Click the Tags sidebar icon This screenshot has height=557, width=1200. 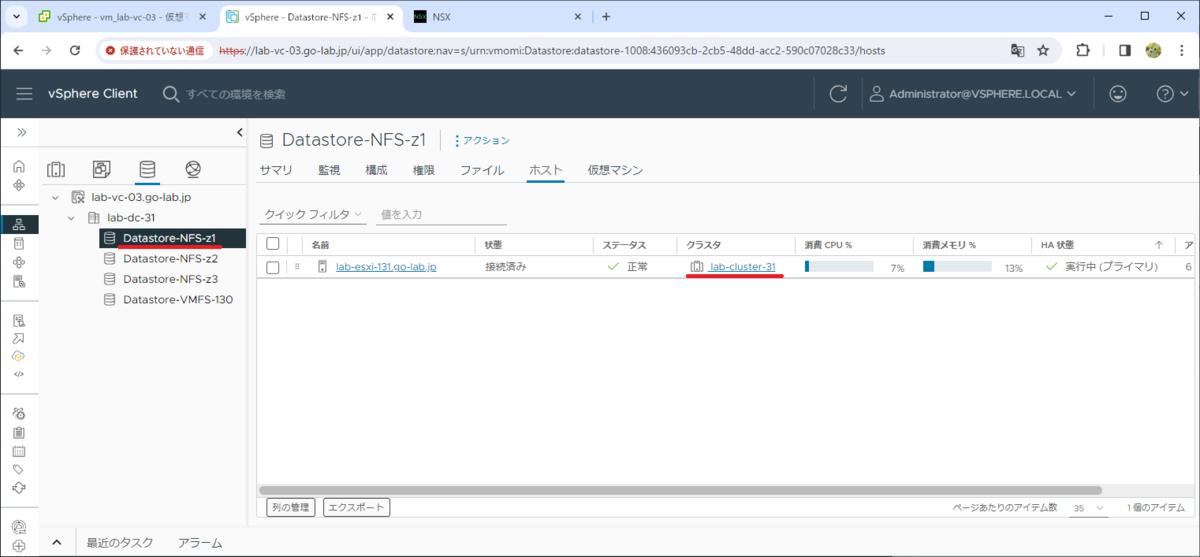pos(19,469)
